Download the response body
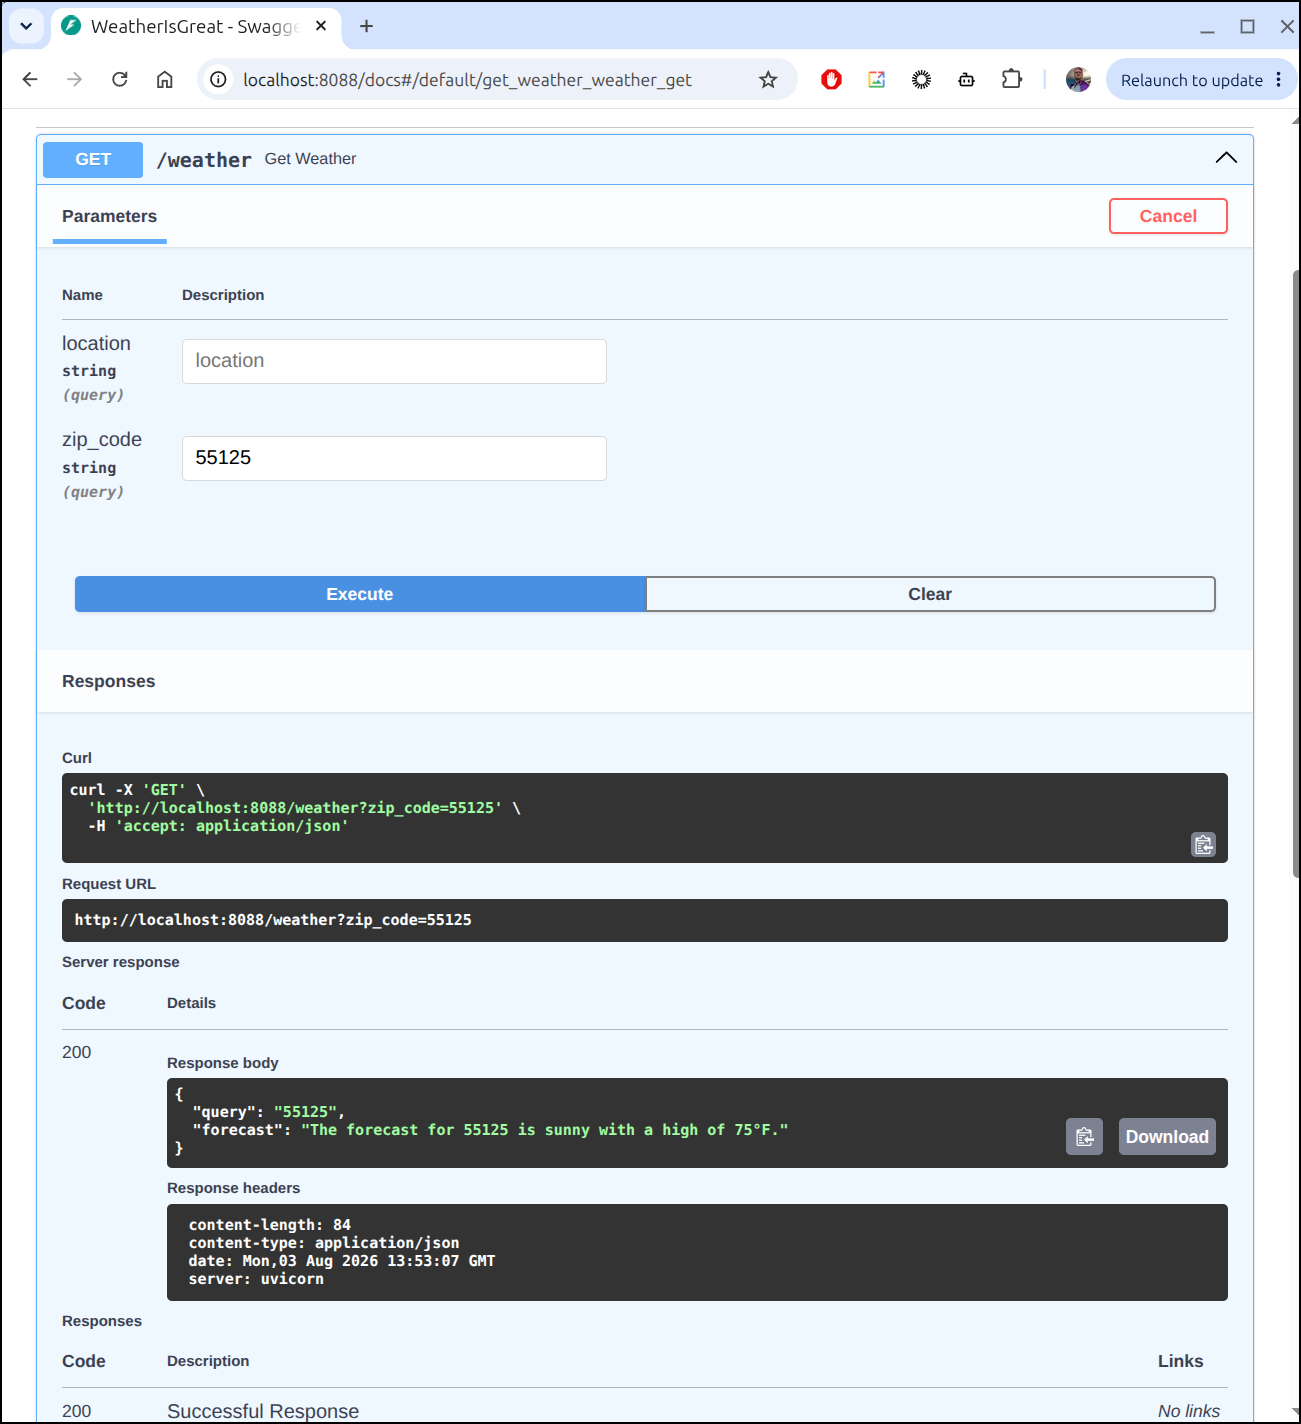This screenshot has width=1301, height=1424. coord(1167,1136)
